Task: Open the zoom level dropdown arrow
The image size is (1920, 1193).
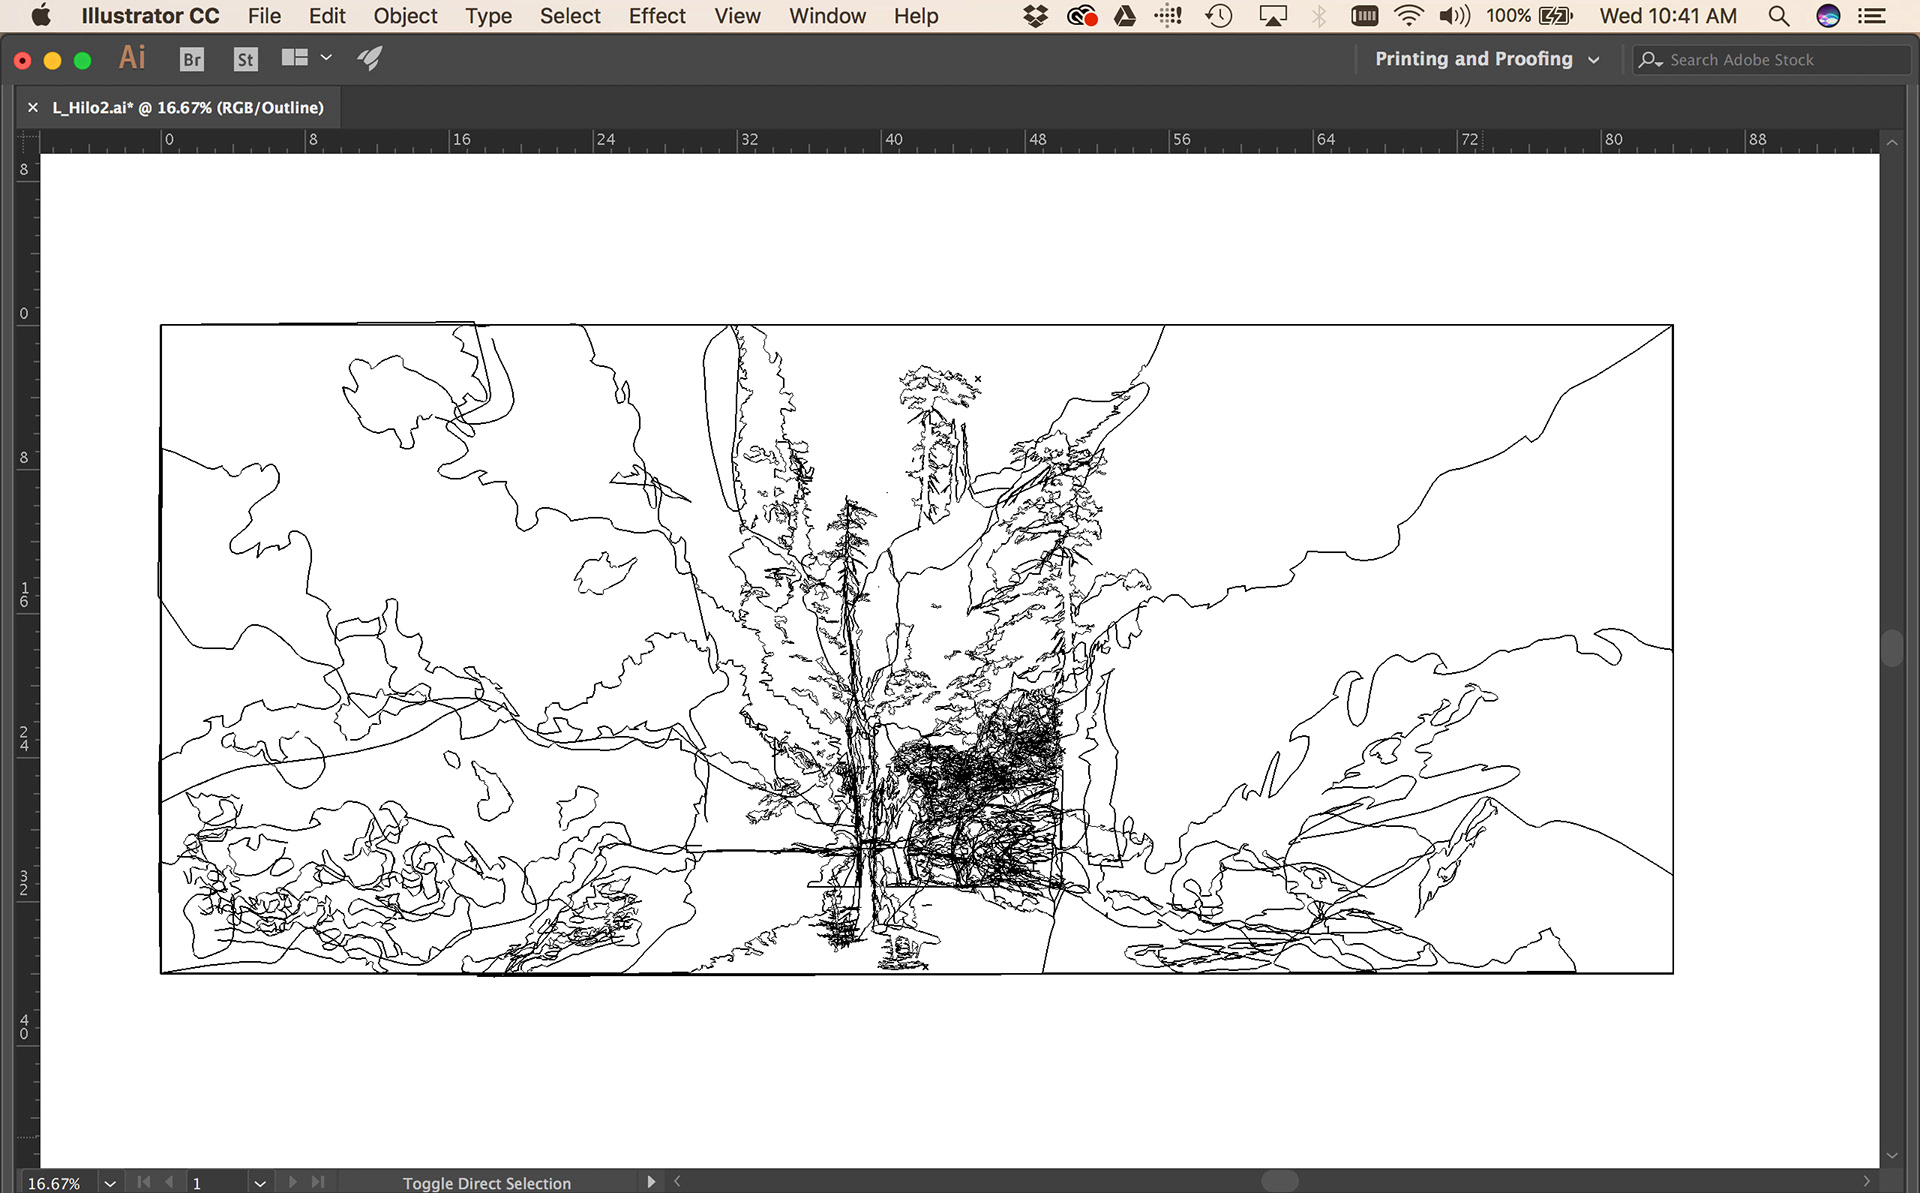Action: coord(110,1183)
